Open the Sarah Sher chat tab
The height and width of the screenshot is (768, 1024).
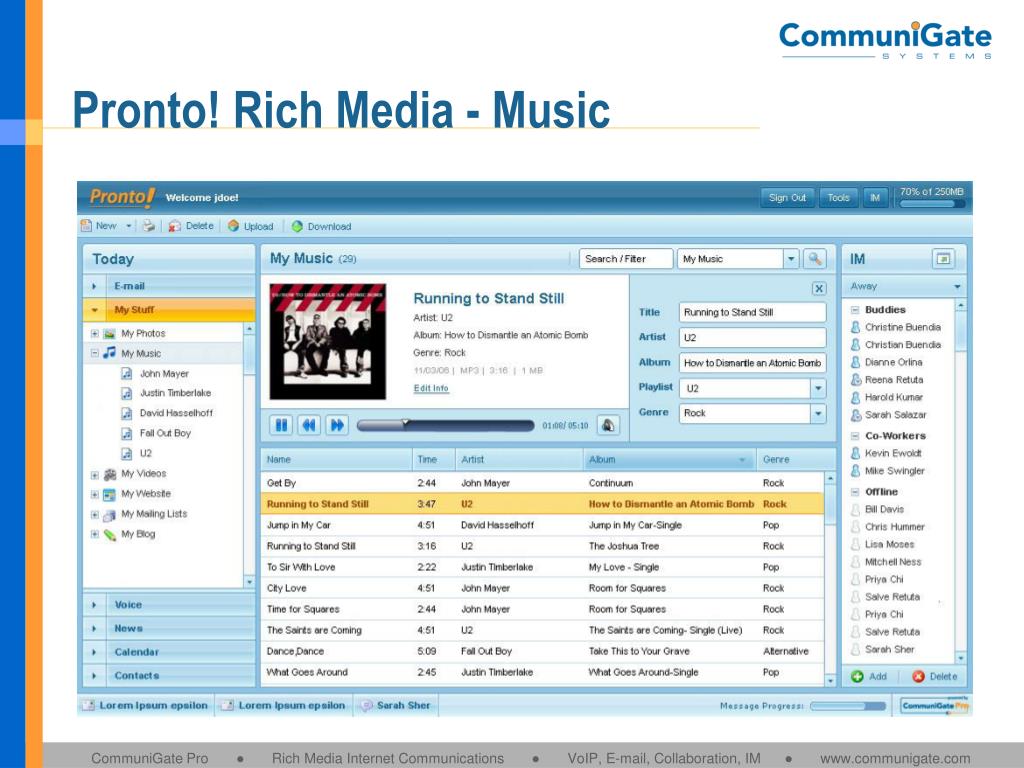tap(396, 705)
